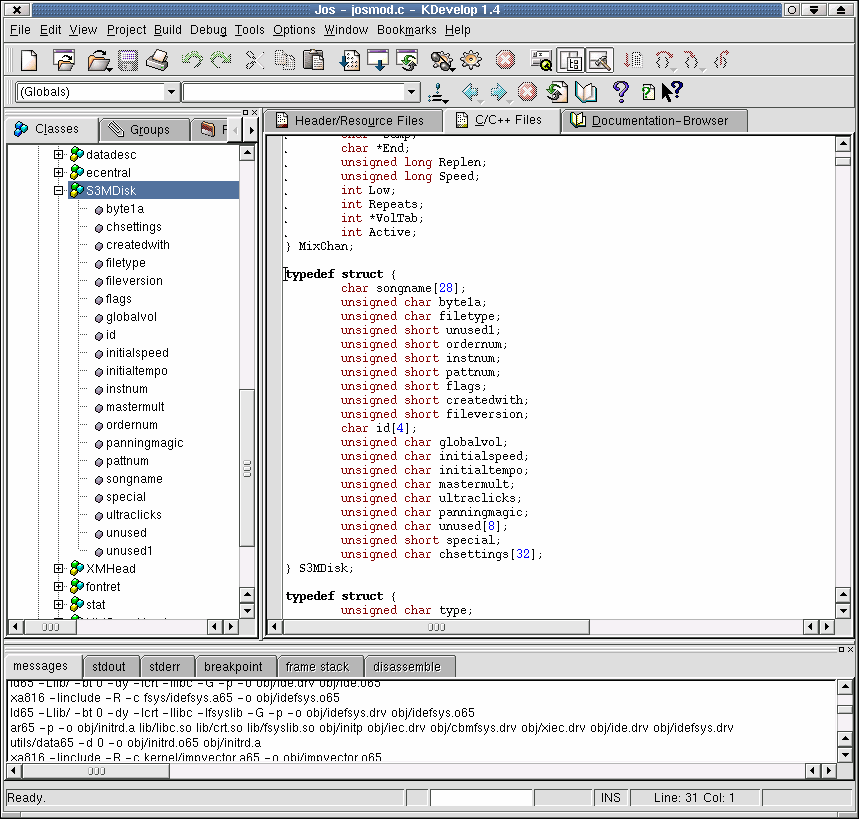Image resolution: width=859 pixels, height=819 pixels.
Task: Click the red Stop icon next to the browser arrows
Action: coord(527,92)
